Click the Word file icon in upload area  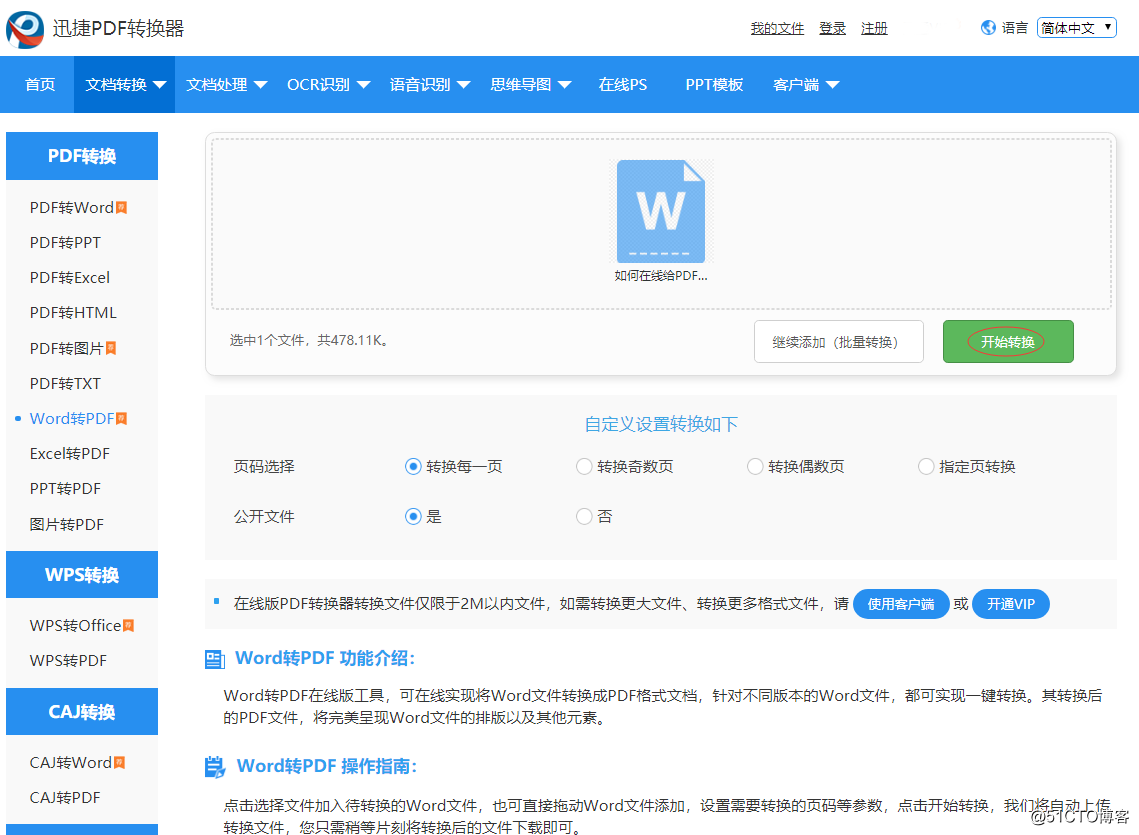(x=660, y=211)
